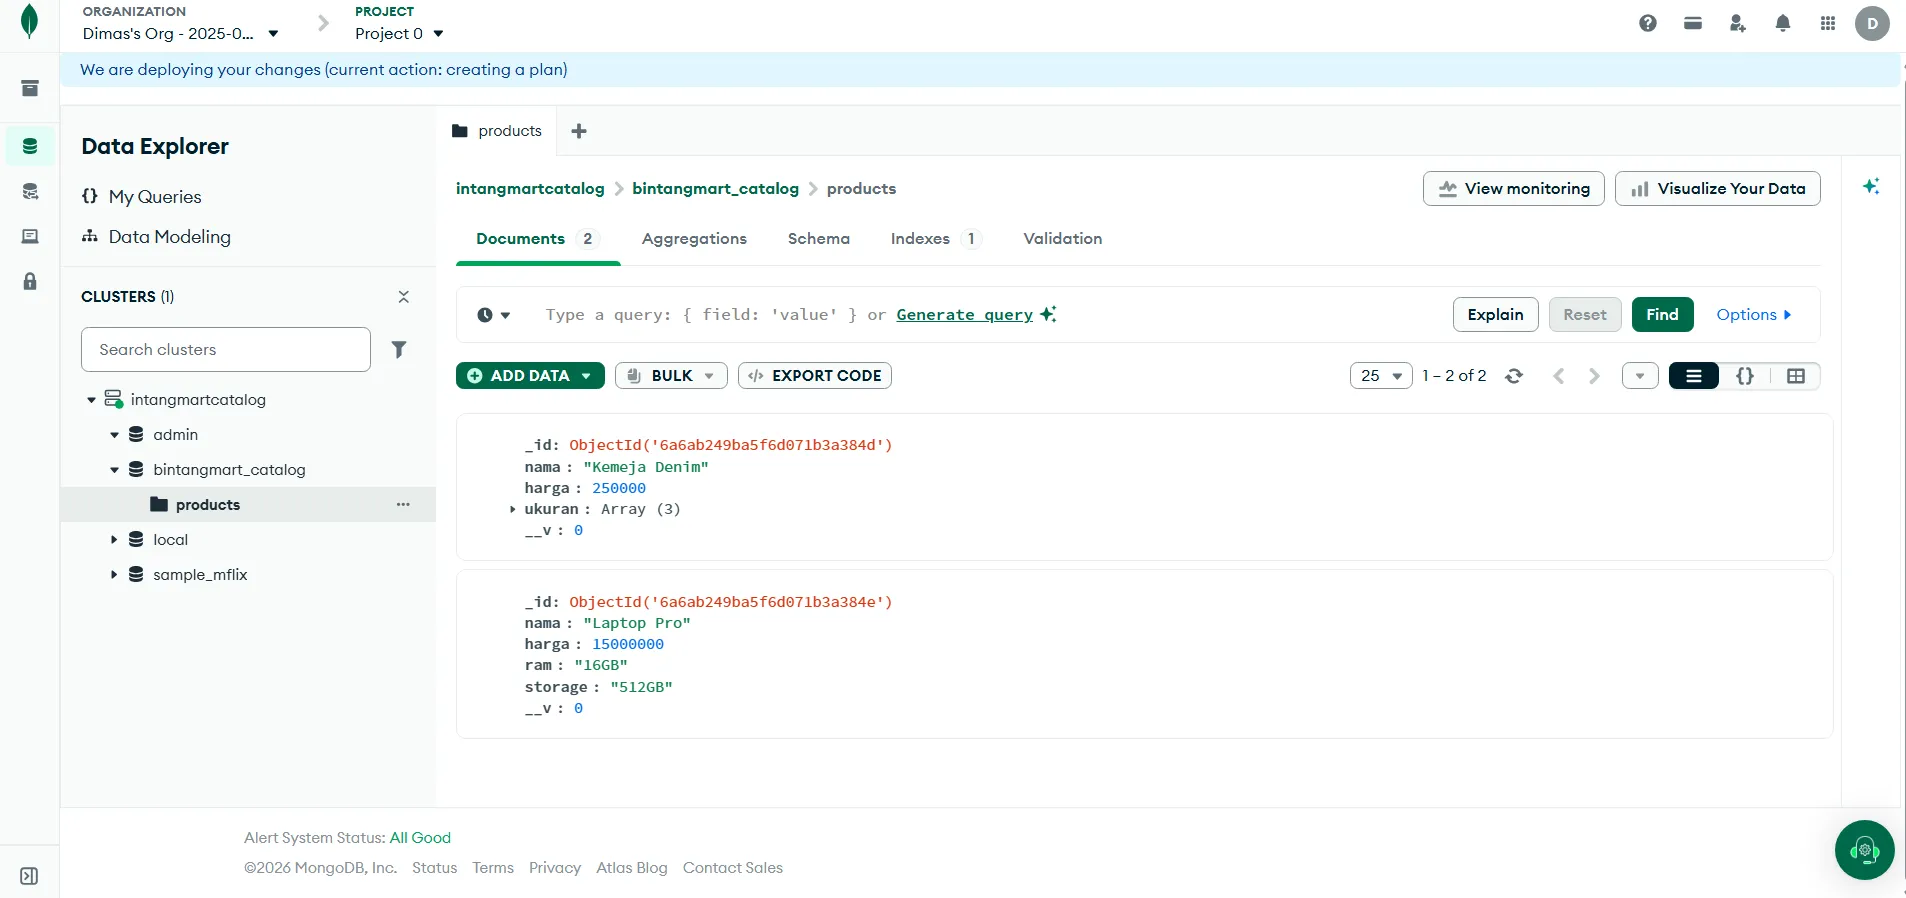Screen dimensions: 1906x898
Task: Open the lock security icon in sidebar
Action: click(x=30, y=281)
